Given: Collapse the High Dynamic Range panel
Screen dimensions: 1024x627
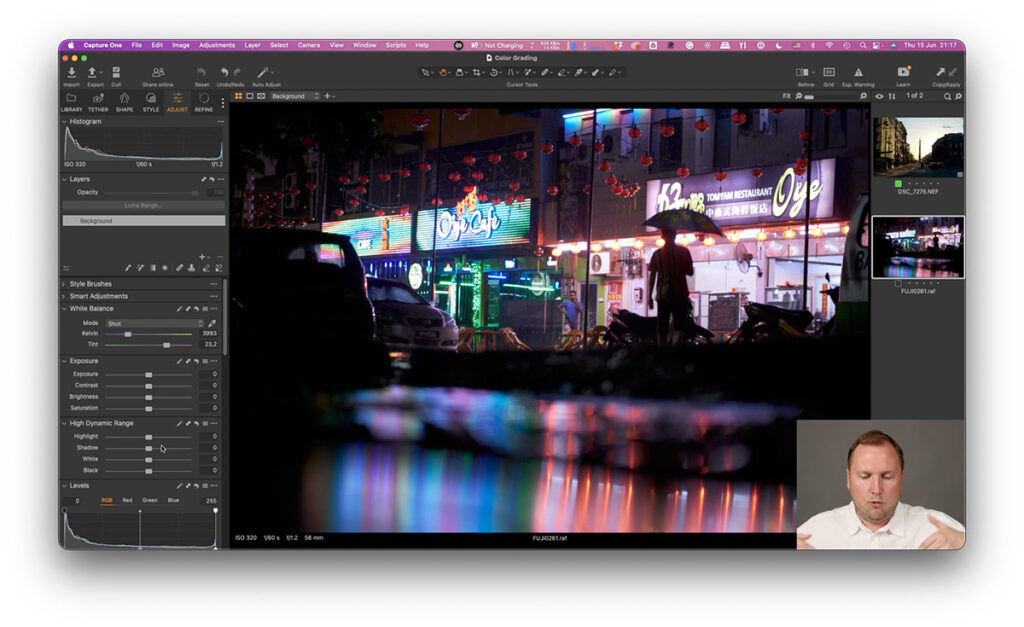Looking at the screenshot, I should [65, 423].
